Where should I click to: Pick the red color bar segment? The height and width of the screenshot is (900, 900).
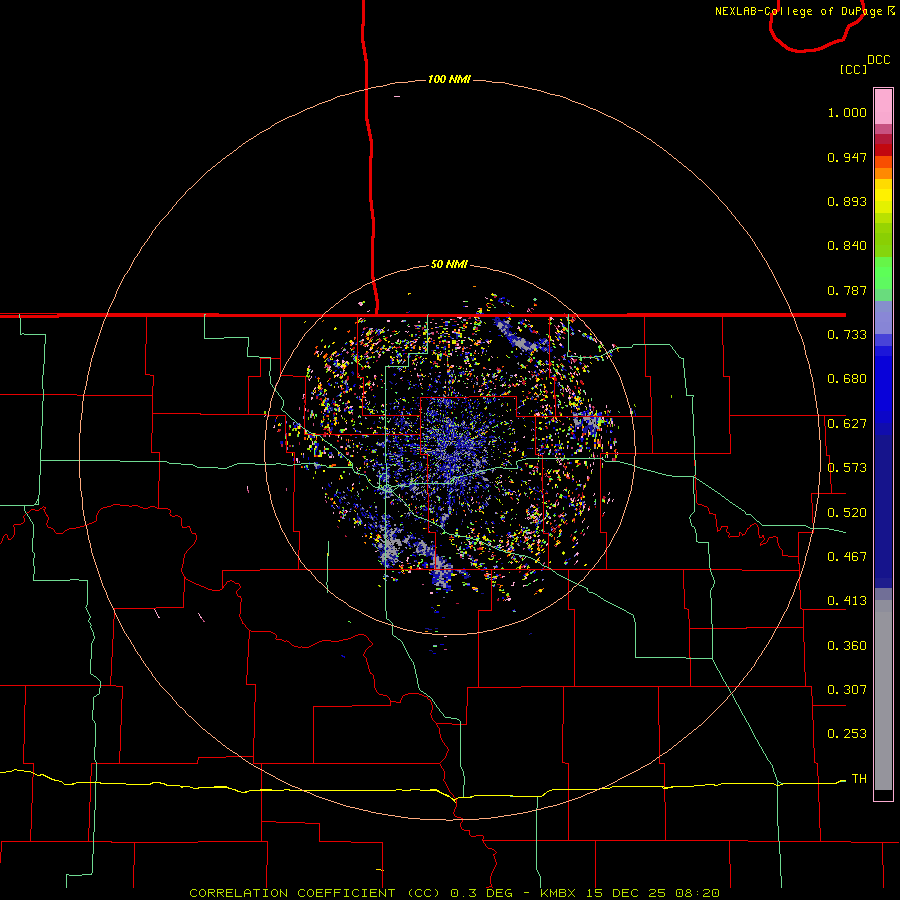tap(883, 150)
